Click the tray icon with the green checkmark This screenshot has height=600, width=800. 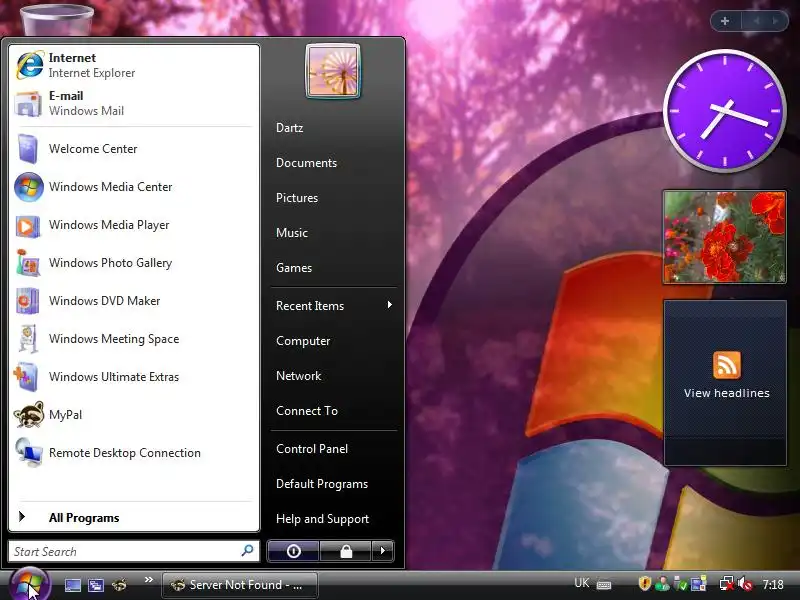click(x=680, y=583)
